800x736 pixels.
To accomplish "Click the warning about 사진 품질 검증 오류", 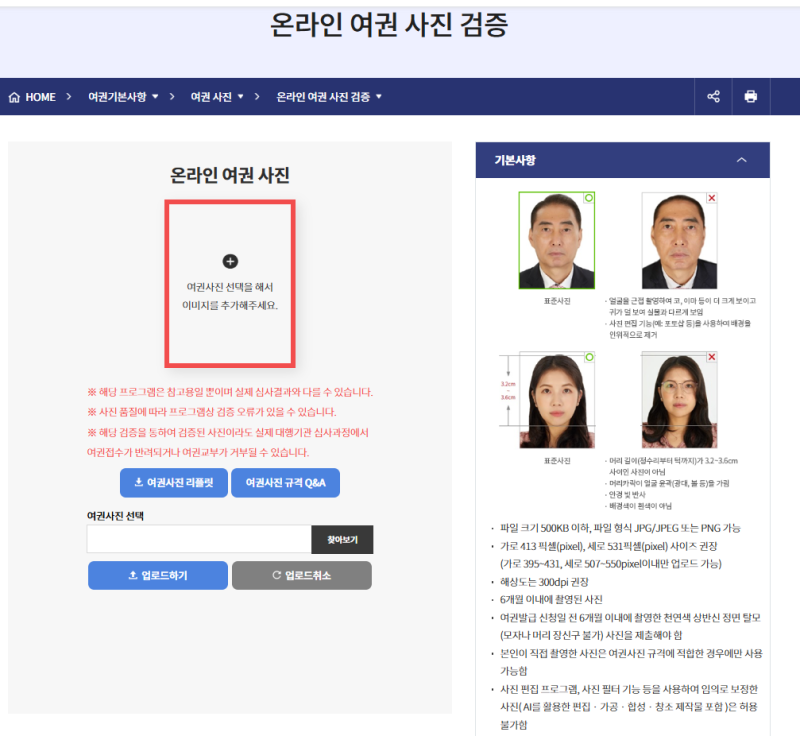I will [x=212, y=412].
